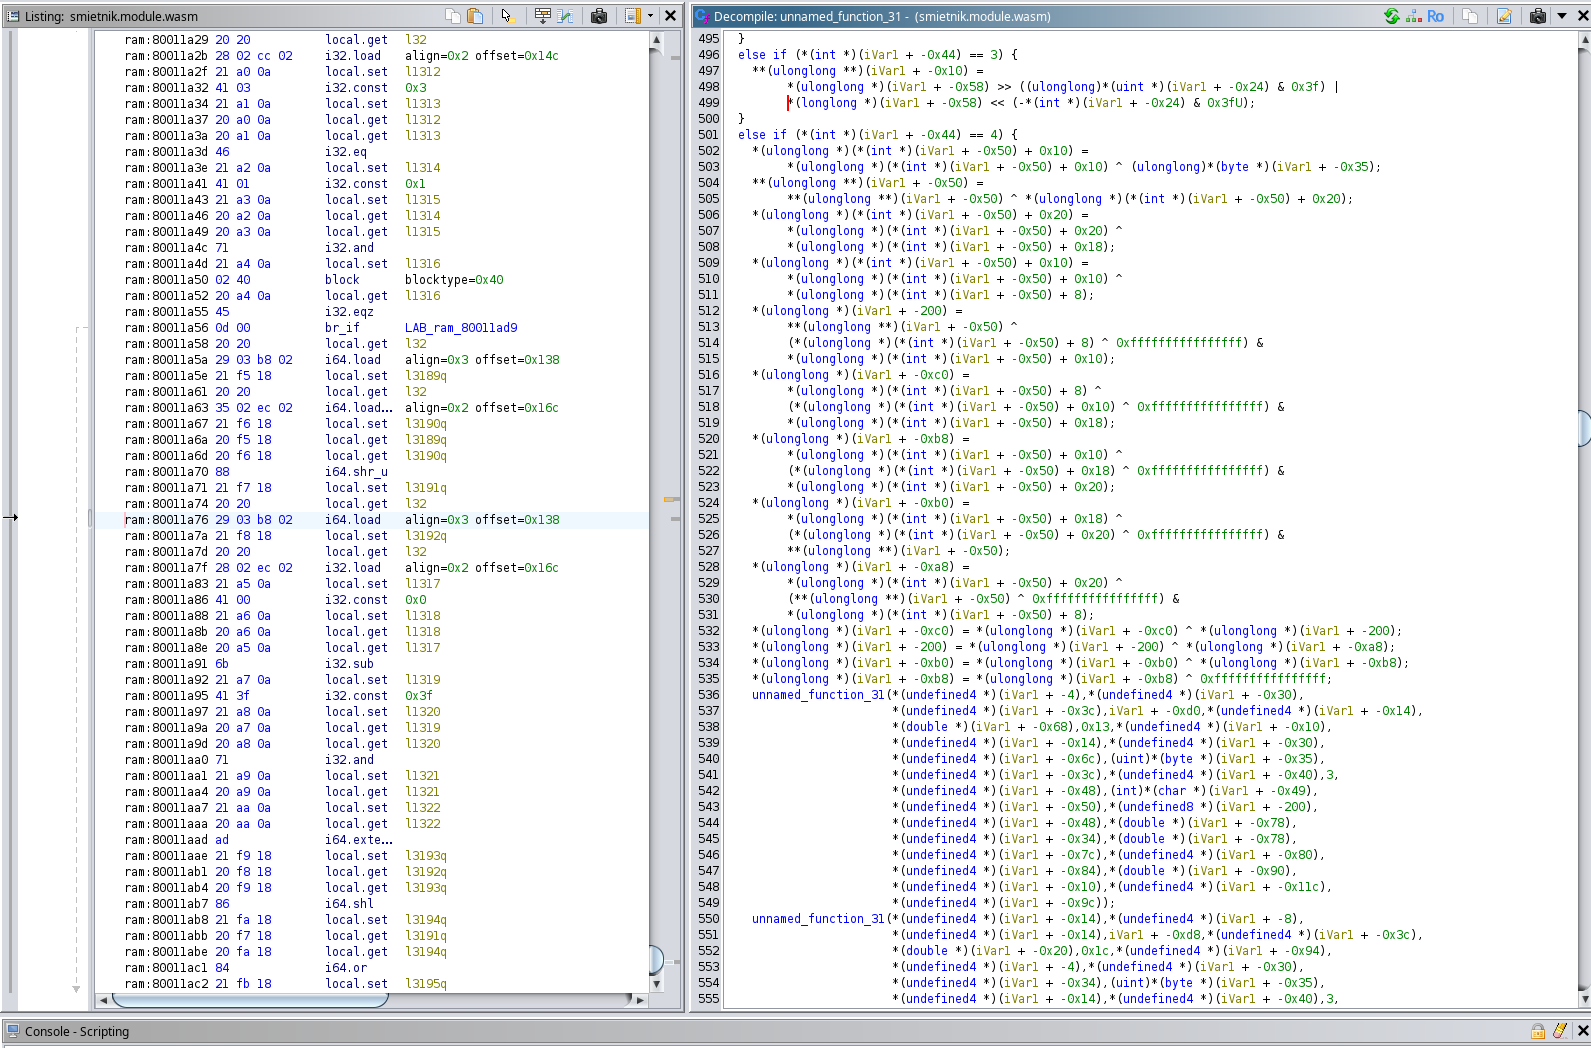Open Browser Field Formatter icon in Listing
Image resolution: width=1591 pixels, height=1048 pixels.
(543, 16)
